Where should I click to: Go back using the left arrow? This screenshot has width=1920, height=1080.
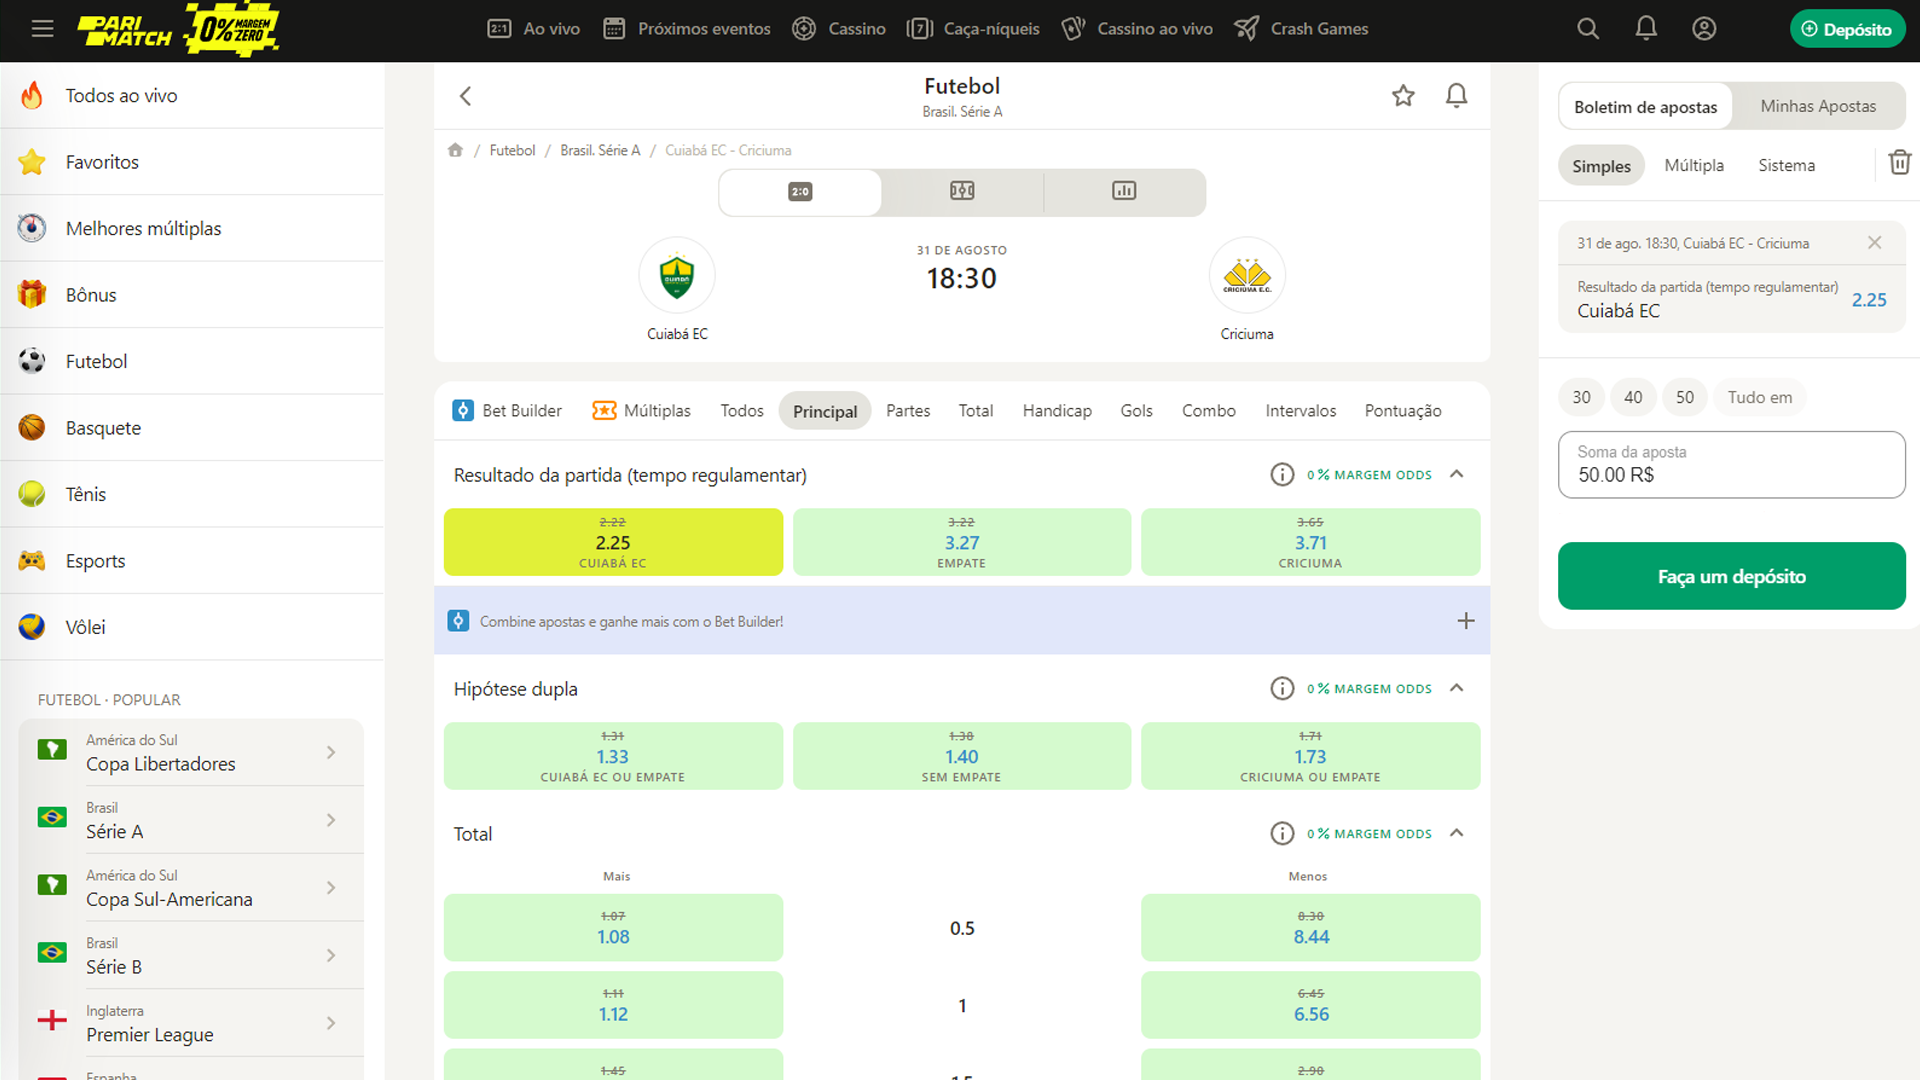pyautogui.click(x=465, y=96)
